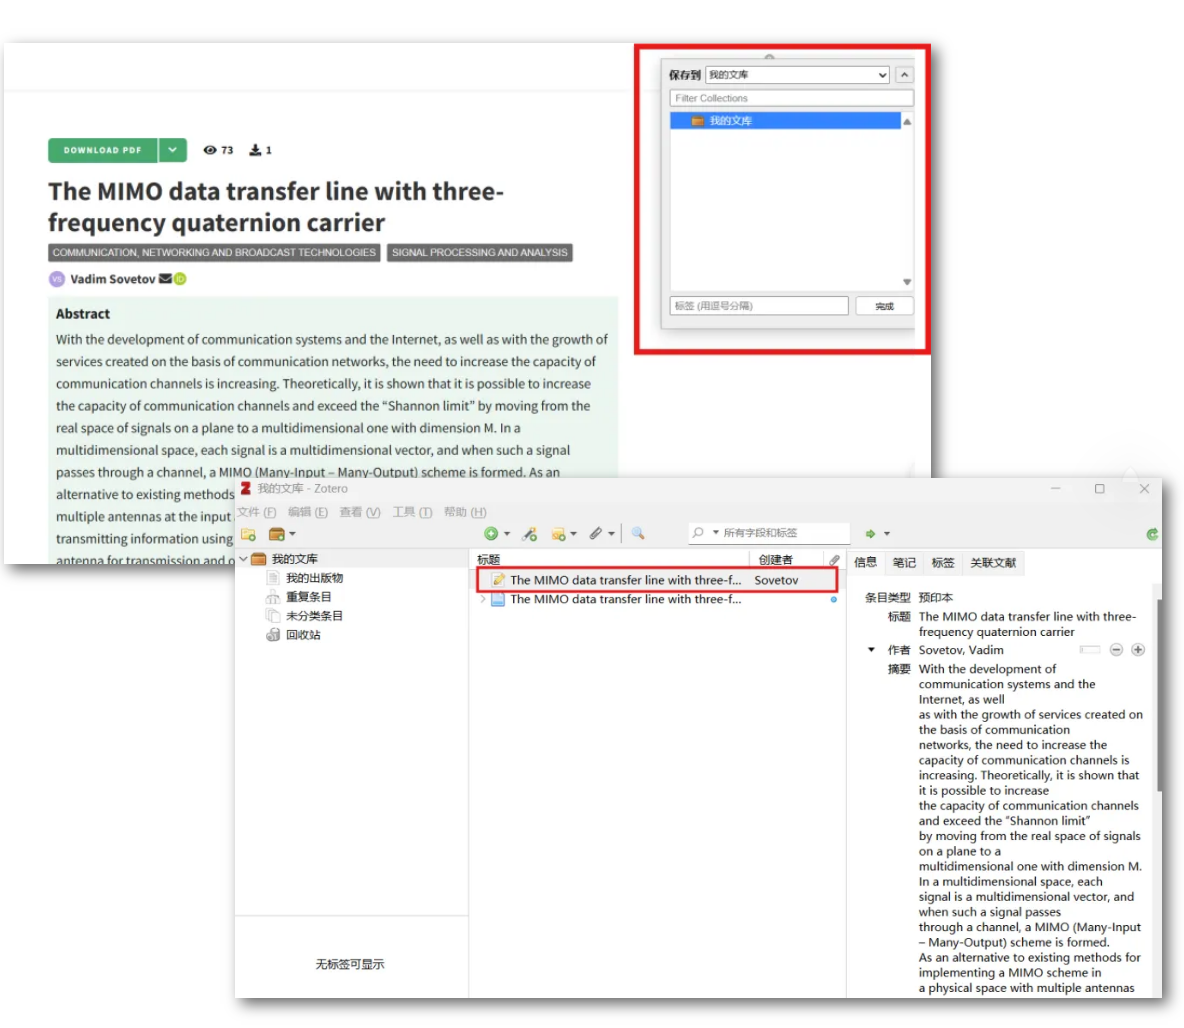Click the Add Attachment paperclip icon
The height and width of the screenshot is (1028, 1184).
point(596,534)
